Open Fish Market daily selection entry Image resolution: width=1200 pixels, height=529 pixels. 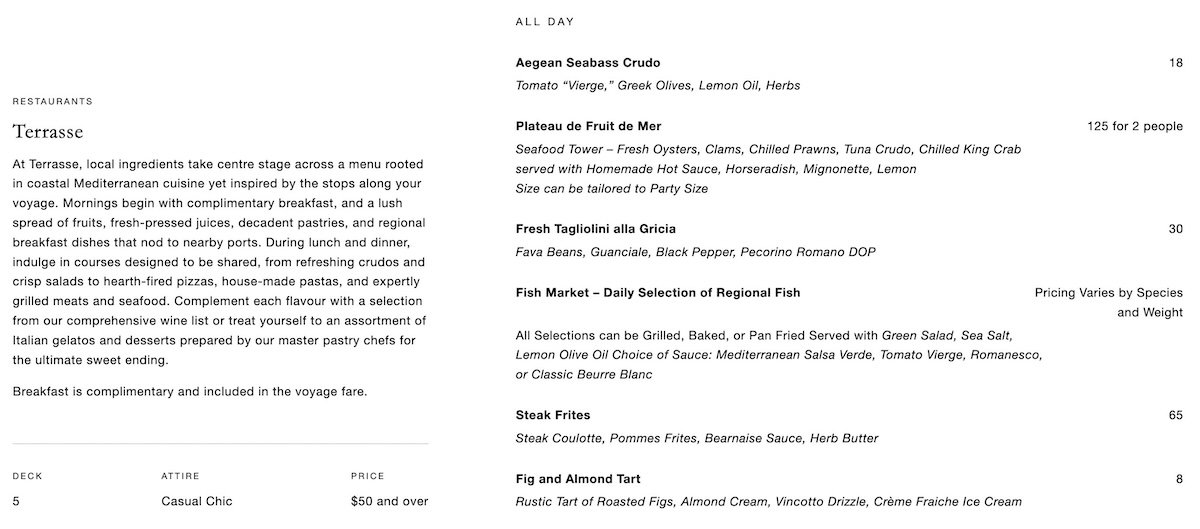[658, 293]
